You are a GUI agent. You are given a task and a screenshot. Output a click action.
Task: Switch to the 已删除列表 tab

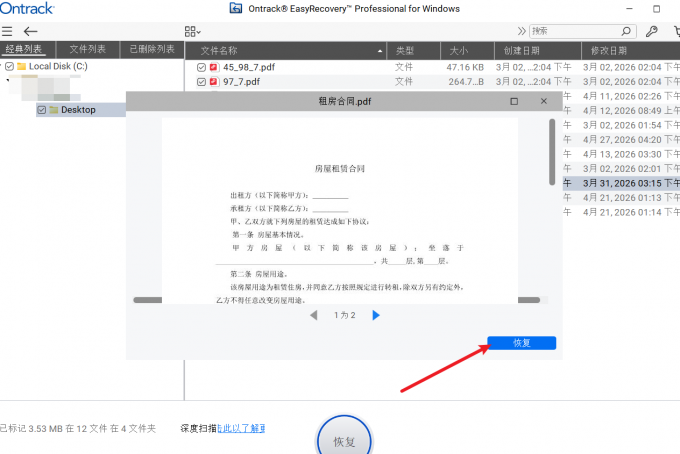152,49
